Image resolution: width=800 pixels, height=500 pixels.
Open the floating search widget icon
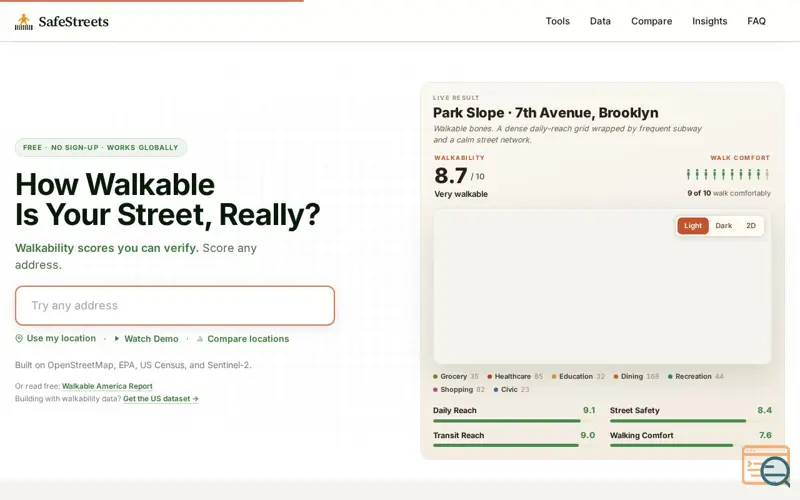tap(766, 465)
